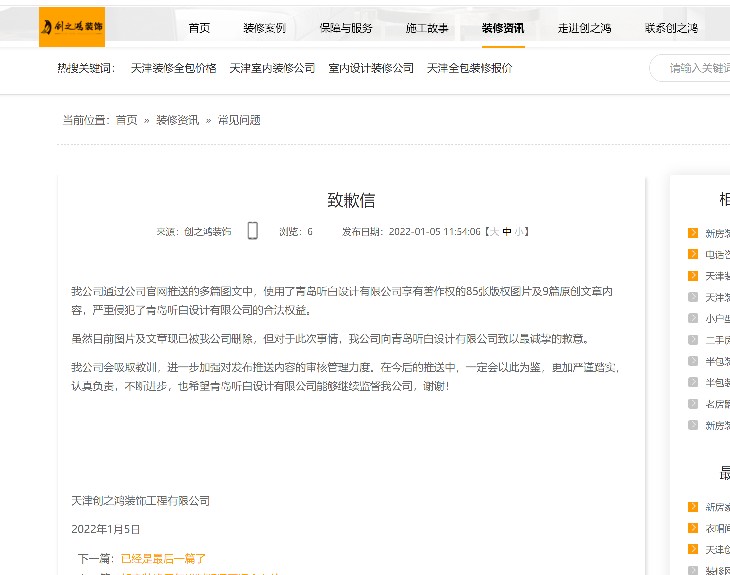Click the 当前位置 breadcrumb label
Screen dimensions: 730x575
pos(86,121)
